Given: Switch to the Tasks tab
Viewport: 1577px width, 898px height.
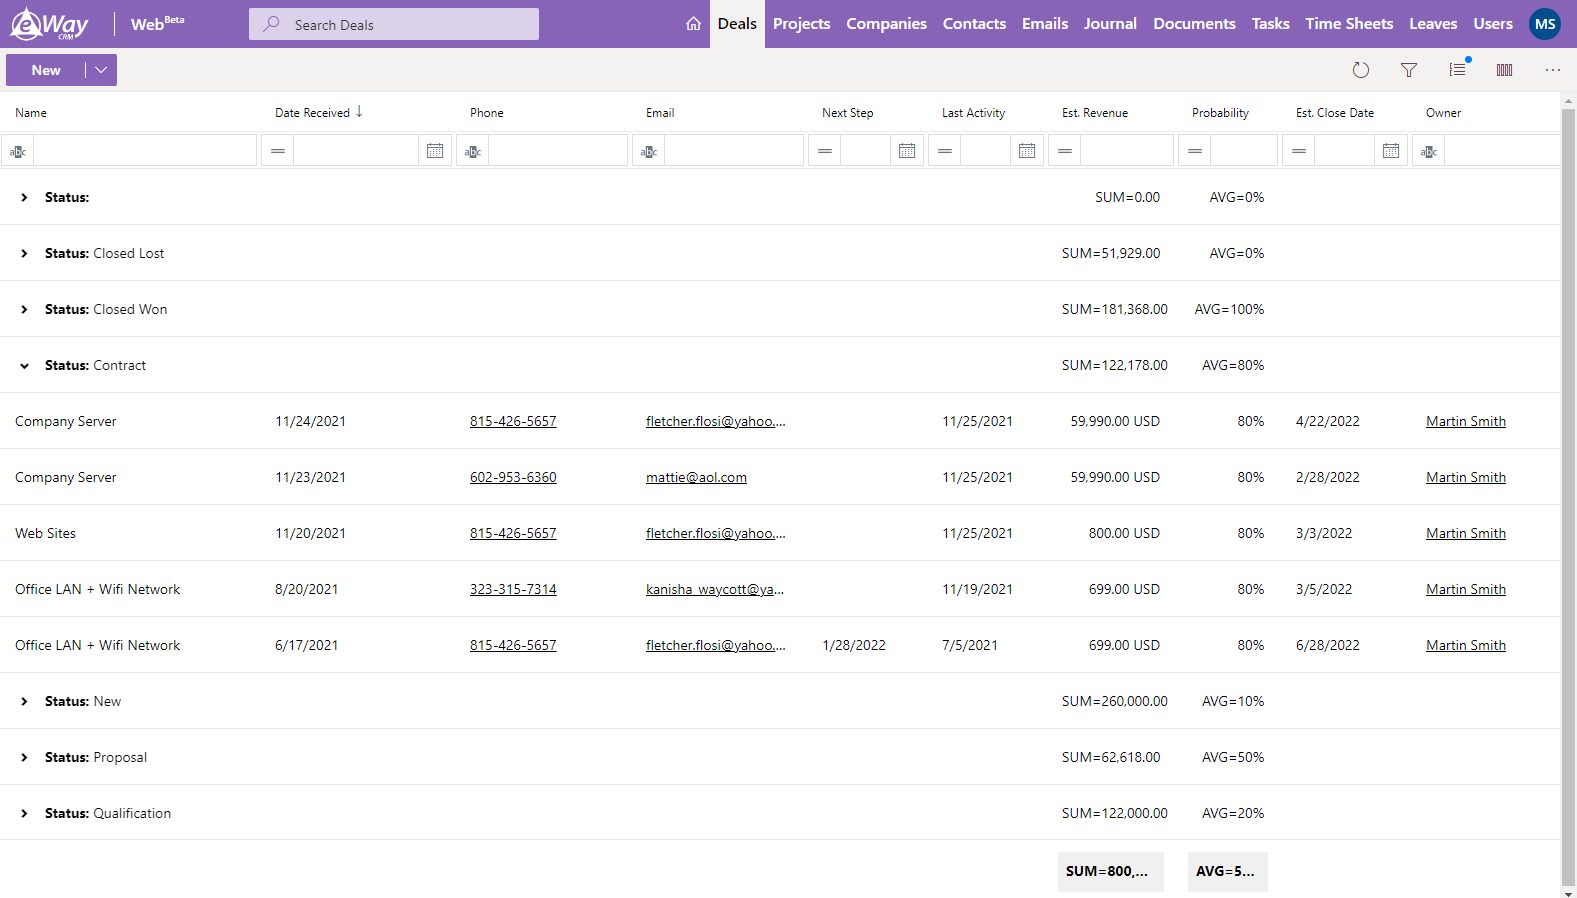Looking at the screenshot, I should (x=1270, y=24).
